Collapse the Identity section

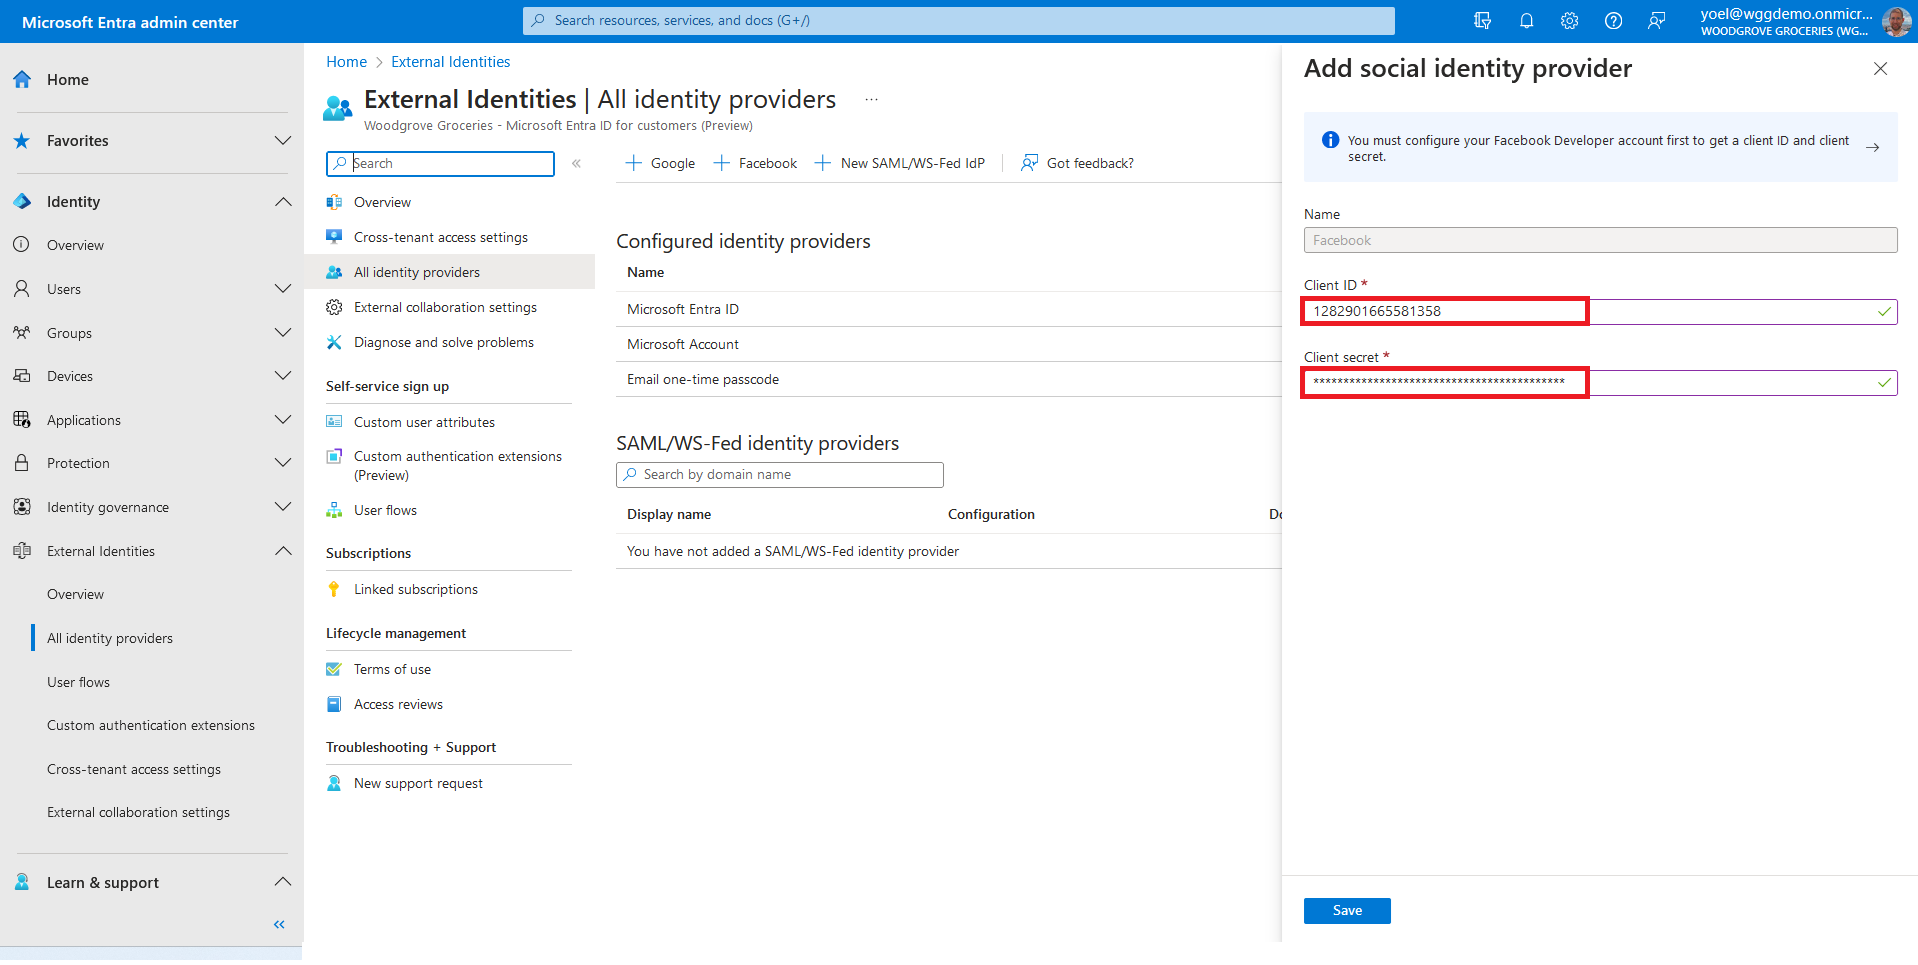[283, 202]
